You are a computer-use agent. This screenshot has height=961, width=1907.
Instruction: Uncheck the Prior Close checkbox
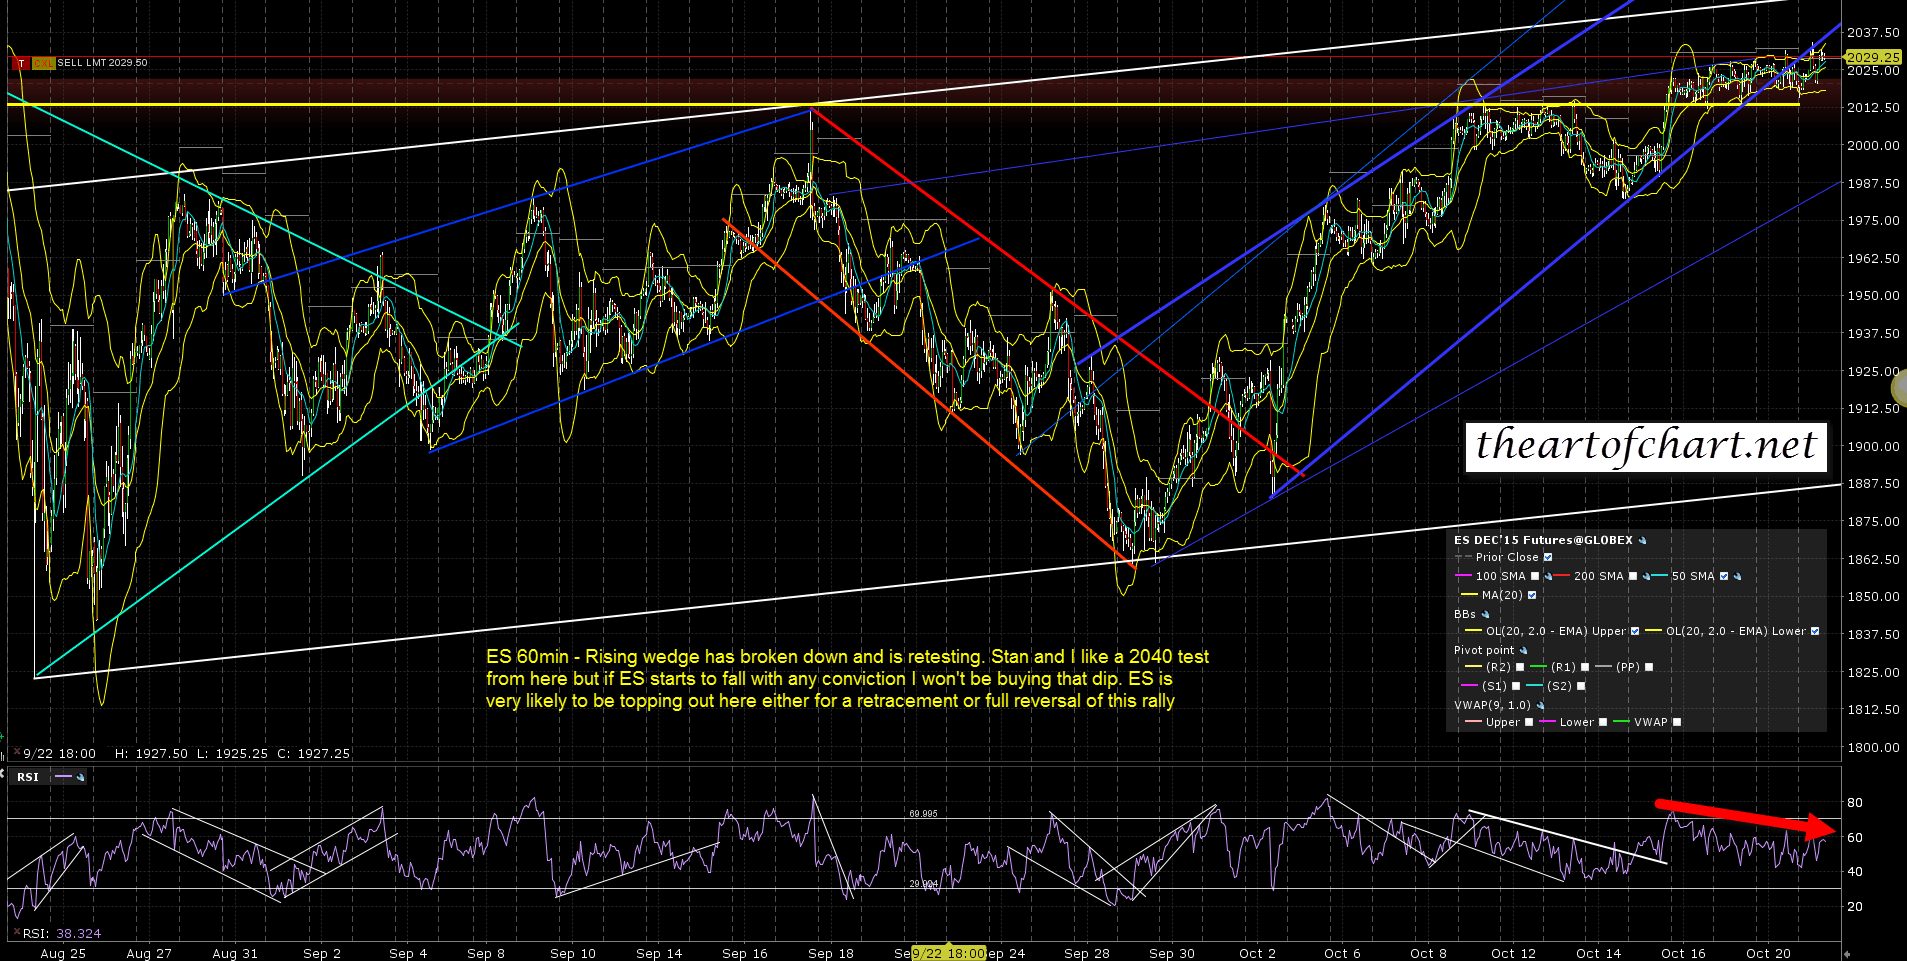[1548, 558]
